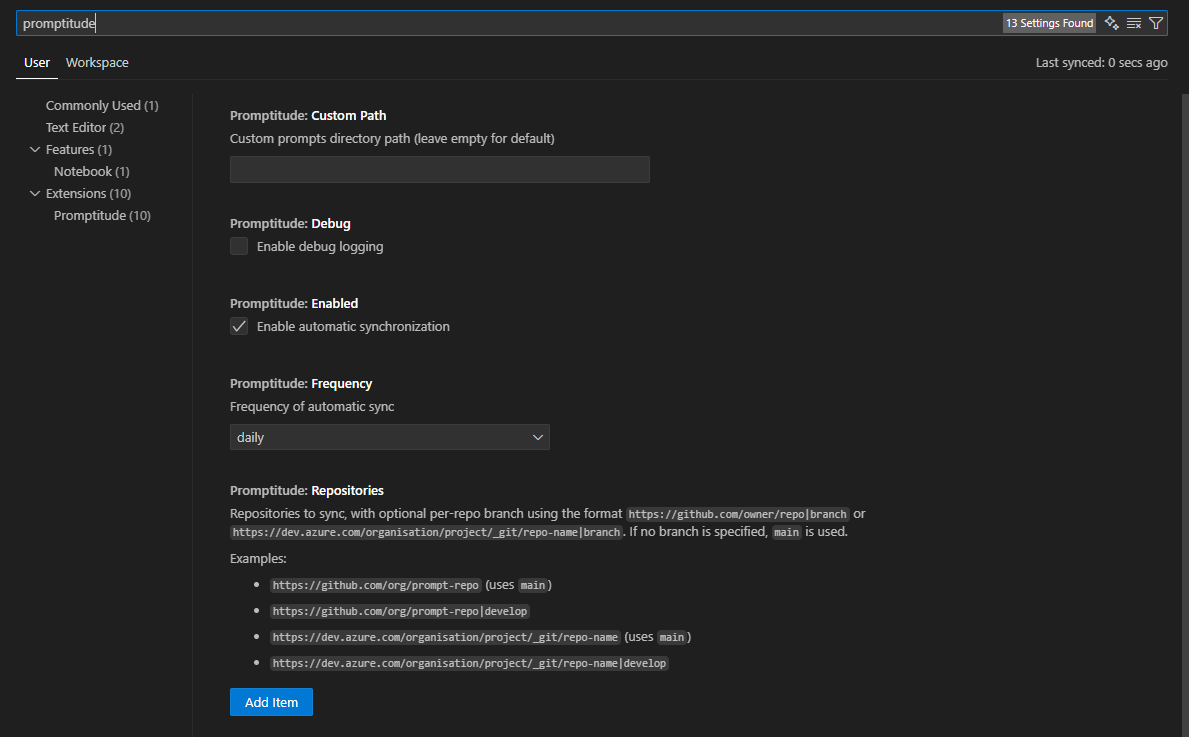Open the settings filter funnel icon
This screenshot has width=1189, height=737.
pyautogui.click(x=1156, y=23)
